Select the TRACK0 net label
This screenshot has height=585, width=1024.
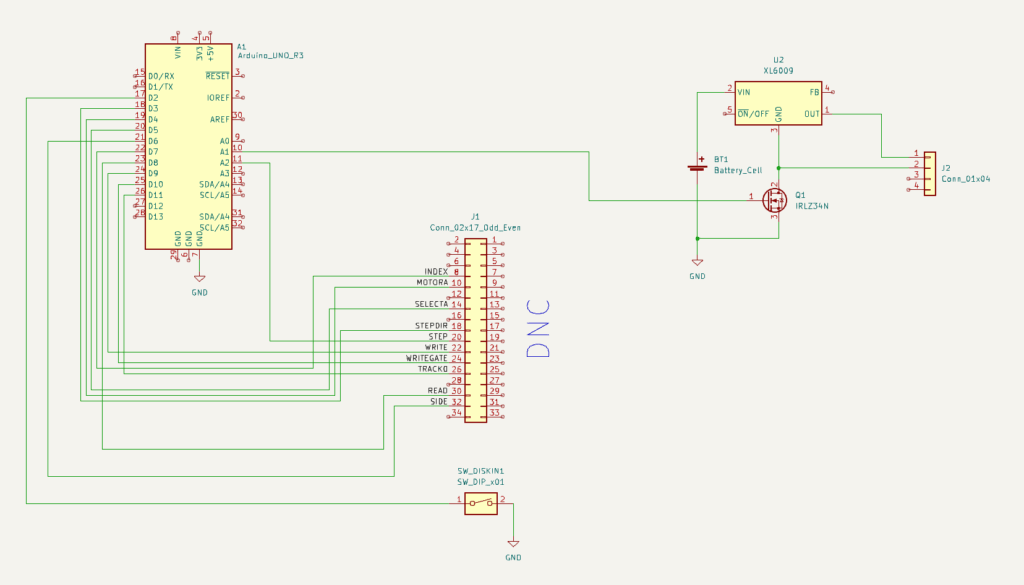tap(432, 369)
